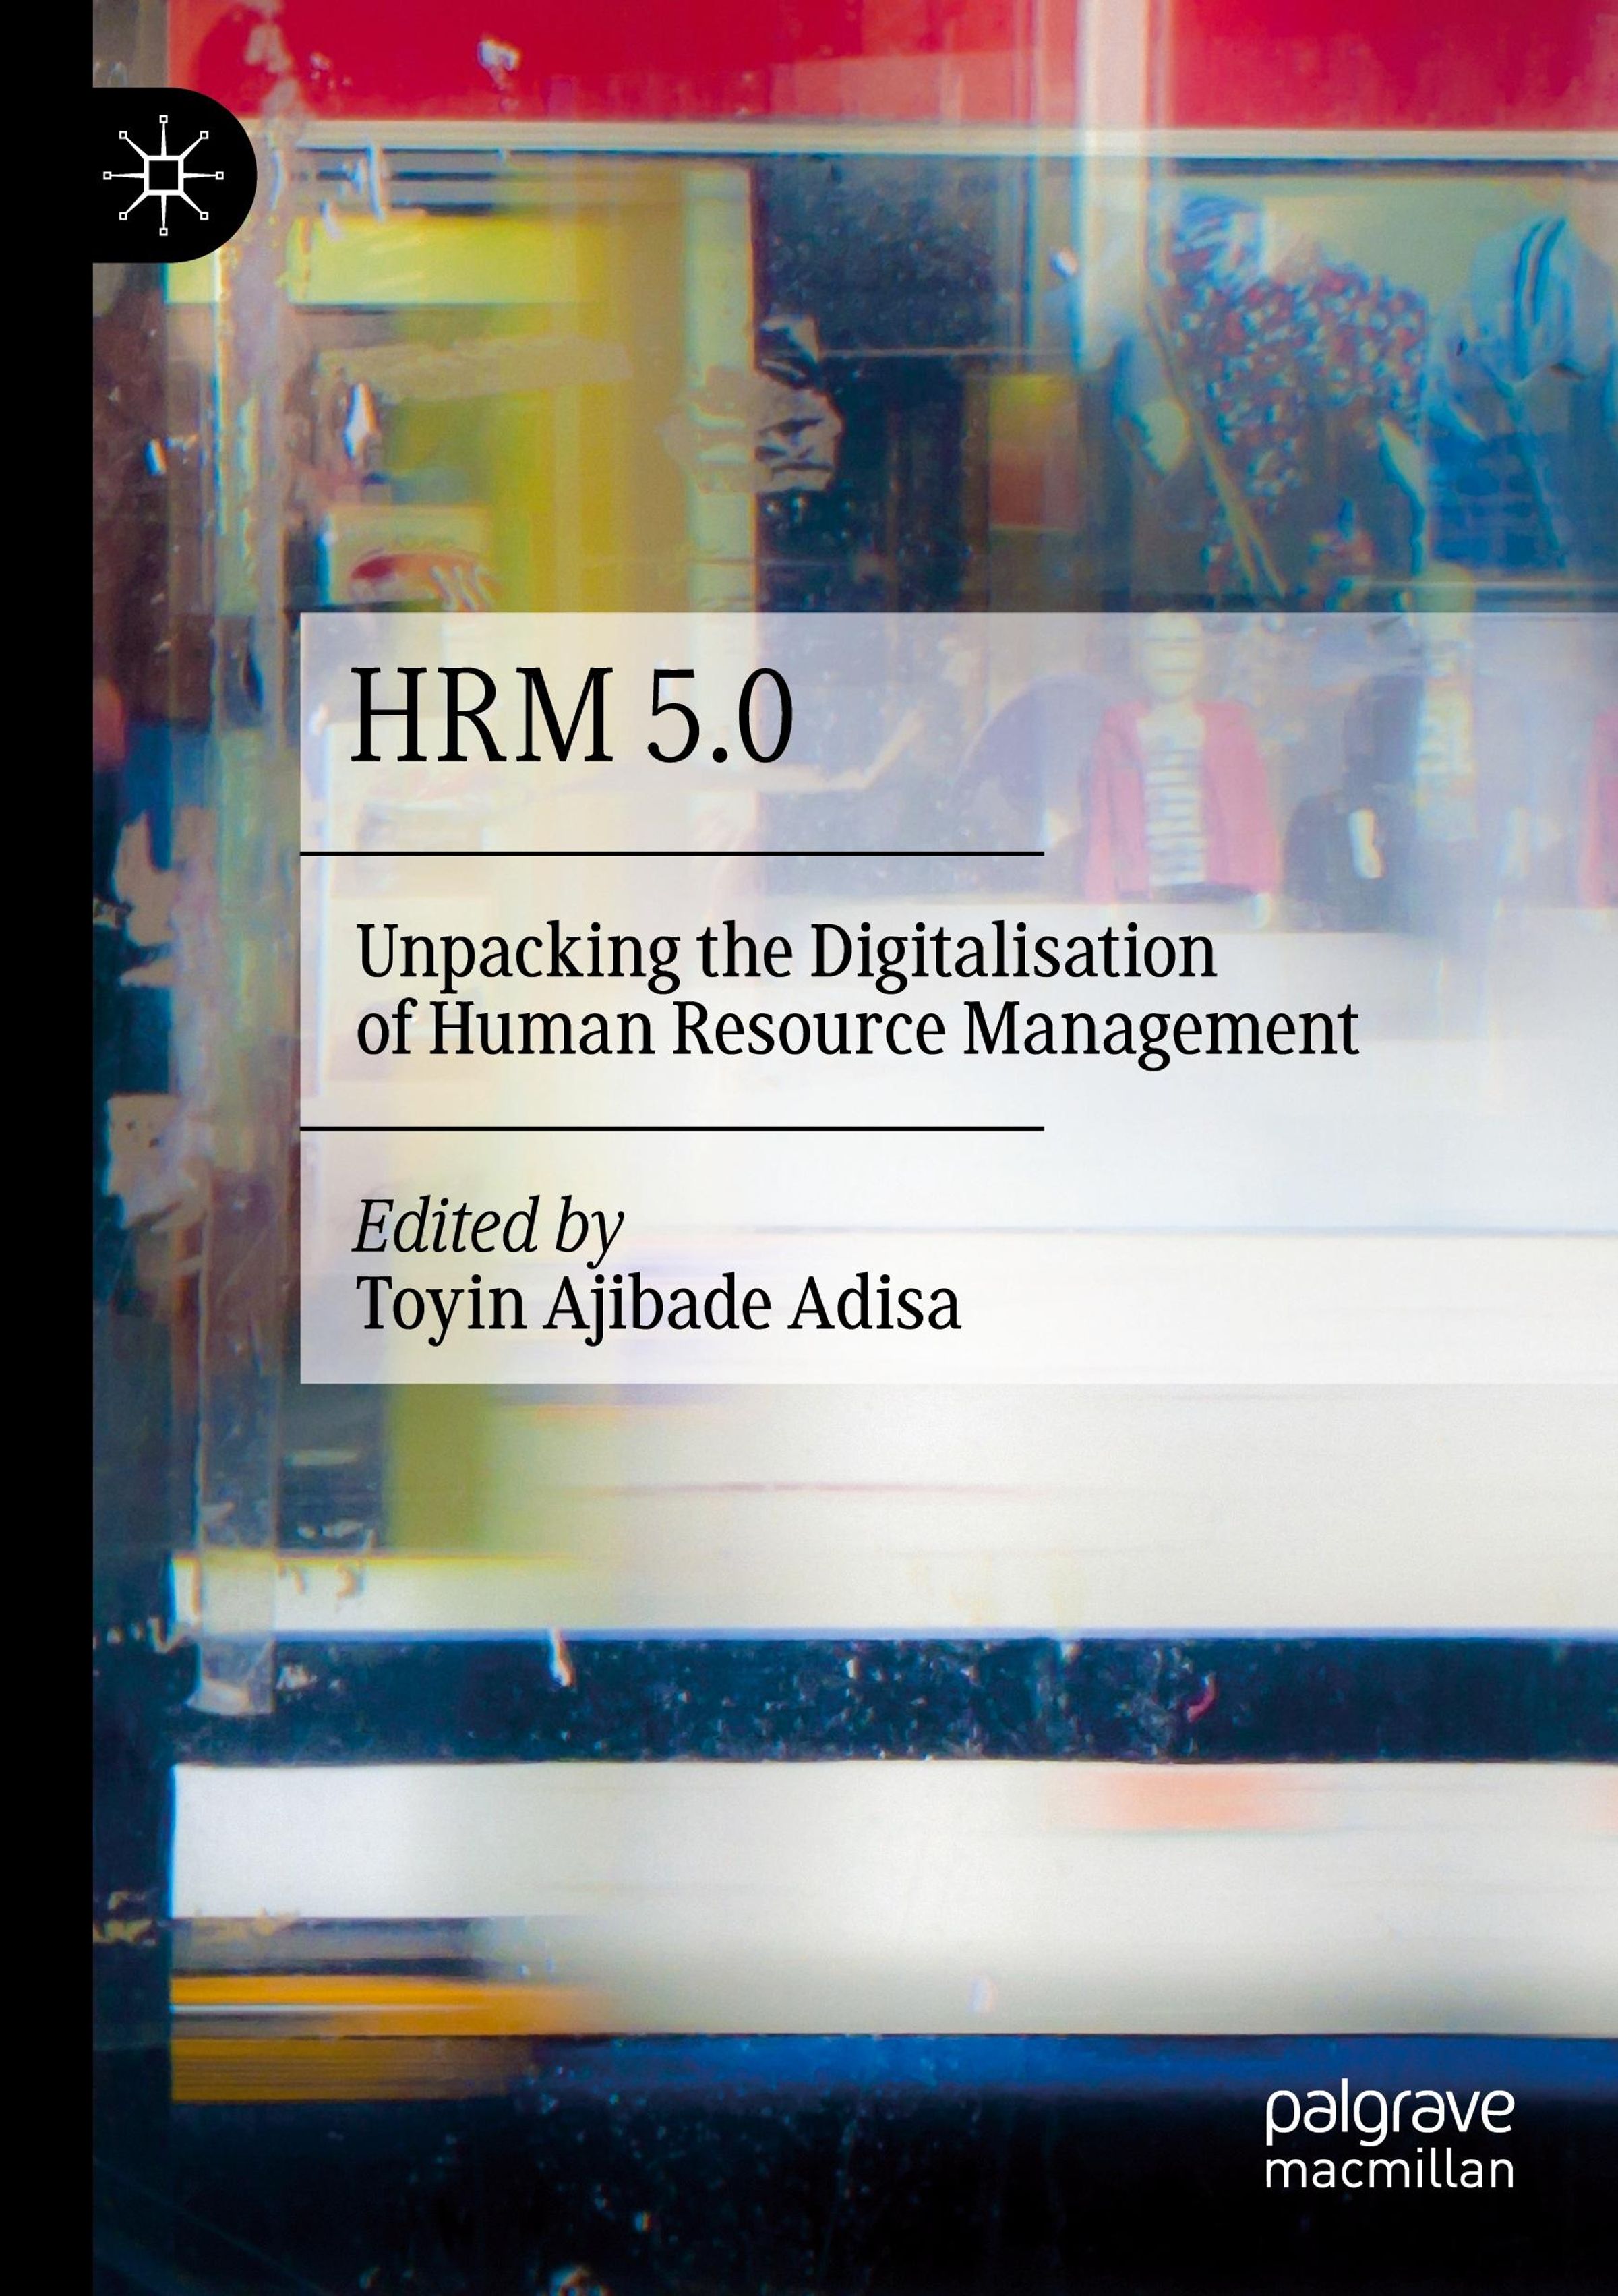Click the Palgrave star logo icon

coord(163,175)
